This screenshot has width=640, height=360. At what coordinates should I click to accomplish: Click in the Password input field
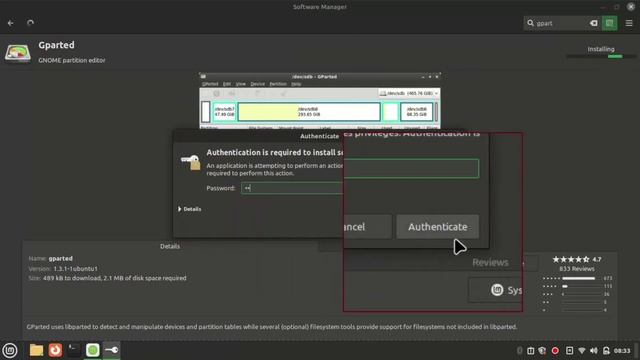point(292,188)
